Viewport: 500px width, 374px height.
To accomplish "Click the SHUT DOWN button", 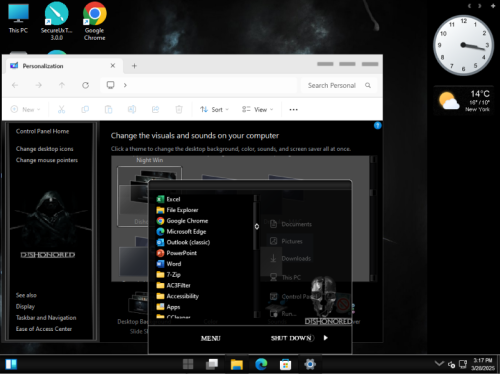I will (x=292, y=338).
